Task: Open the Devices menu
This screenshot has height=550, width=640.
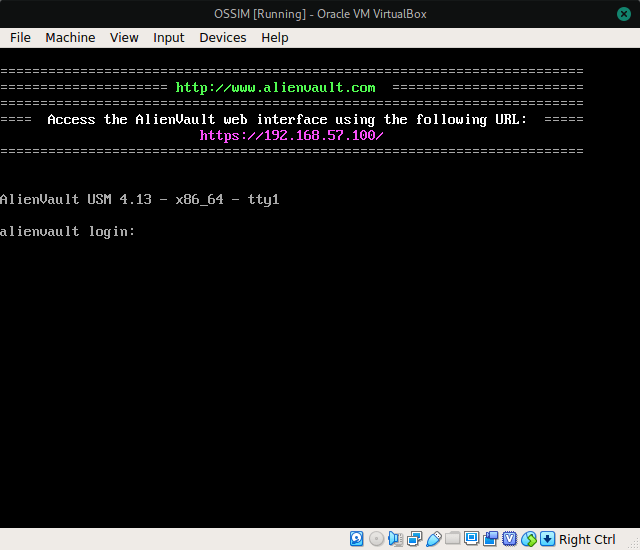Action: (223, 38)
